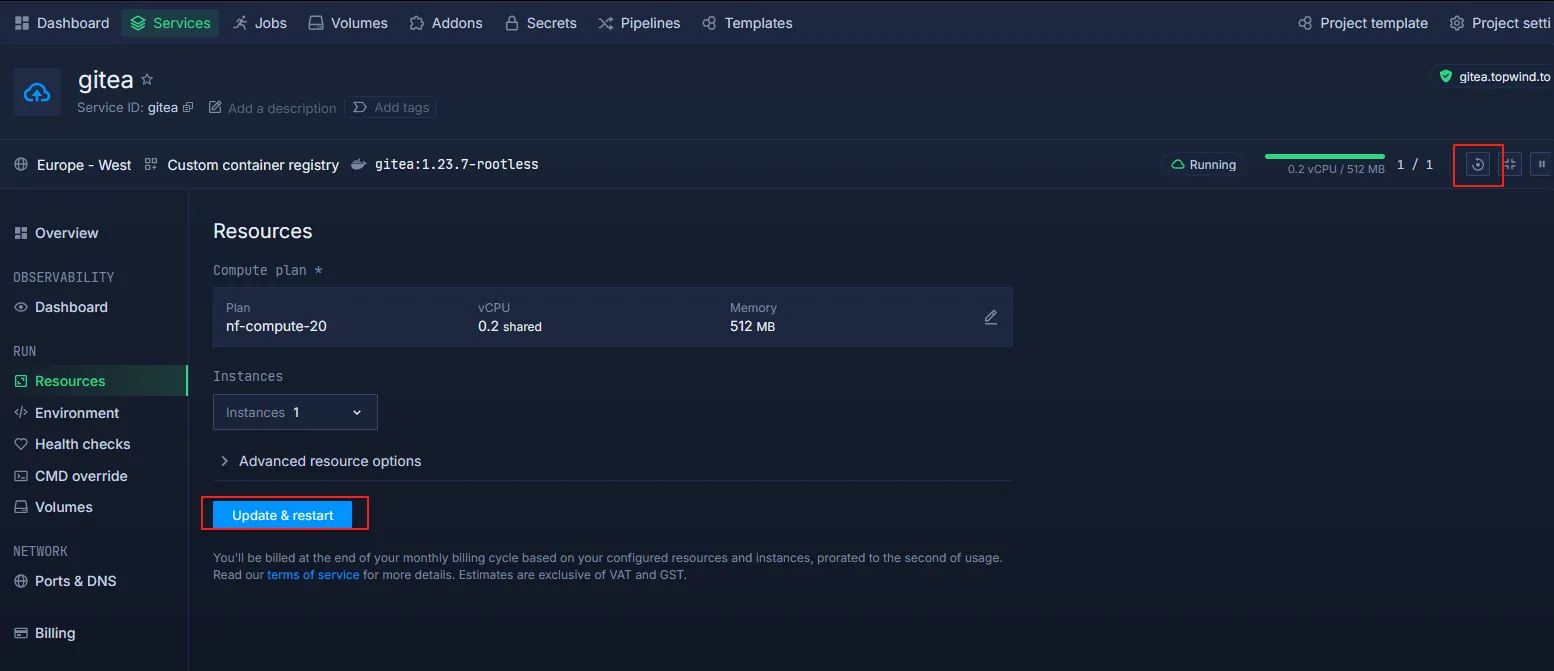This screenshot has height=671, width=1554.
Task: Open the observability Dashboard sidebar item
Action: (x=61, y=307)
